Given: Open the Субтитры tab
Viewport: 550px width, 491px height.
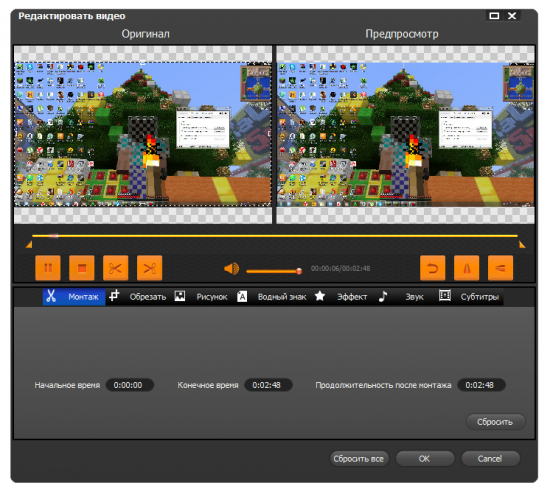Looking at the screenshot, I should click(x=469, y=297).
